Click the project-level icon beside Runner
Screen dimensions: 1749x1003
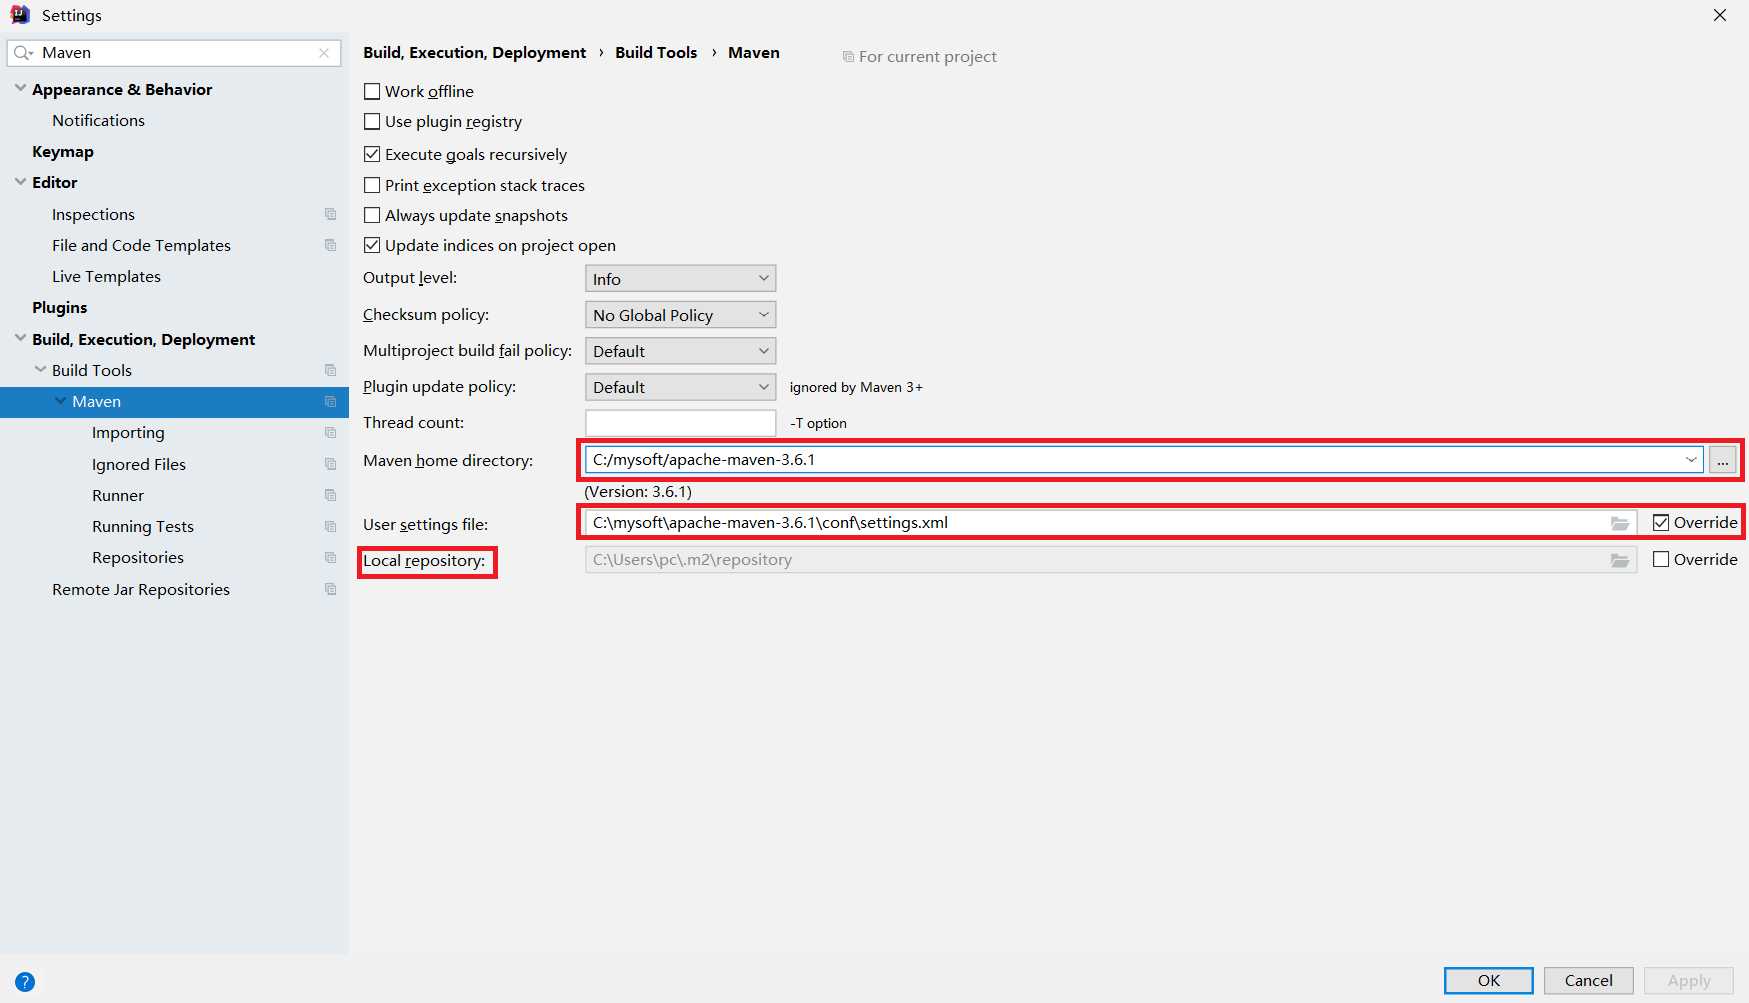pos(330,495)
